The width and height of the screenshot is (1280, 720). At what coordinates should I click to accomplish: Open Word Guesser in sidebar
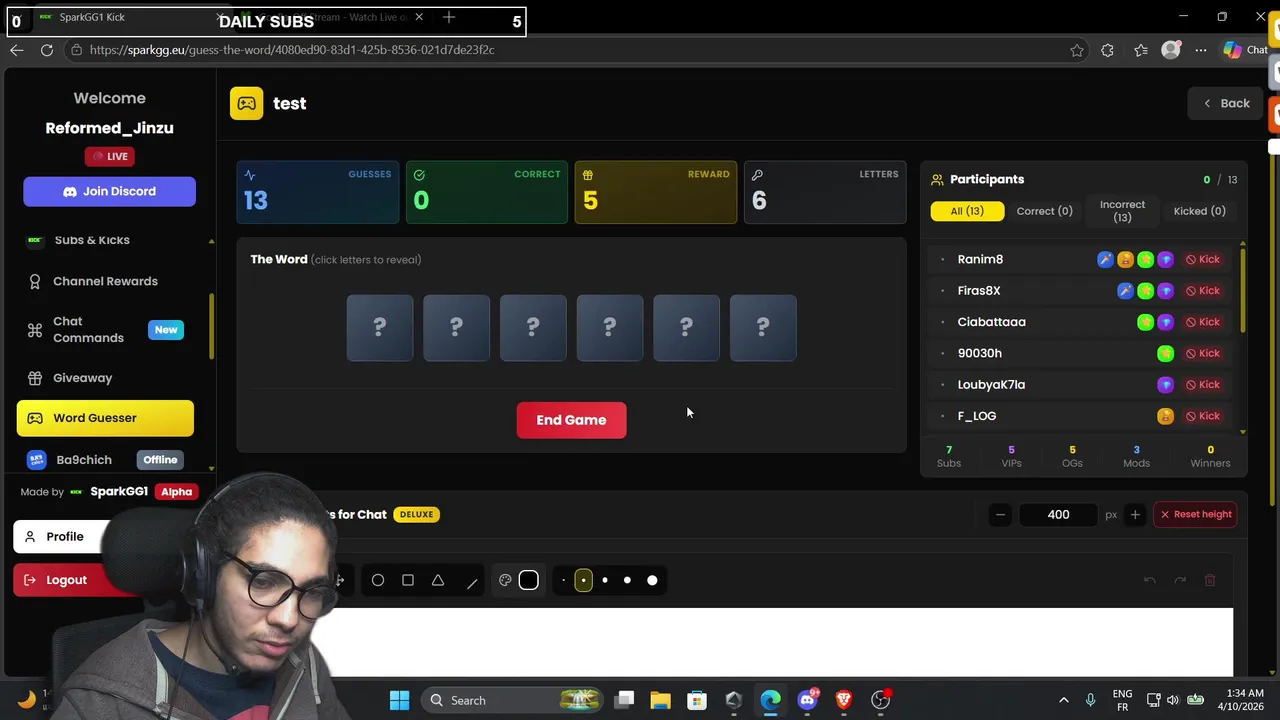click(x=105, y=418)
